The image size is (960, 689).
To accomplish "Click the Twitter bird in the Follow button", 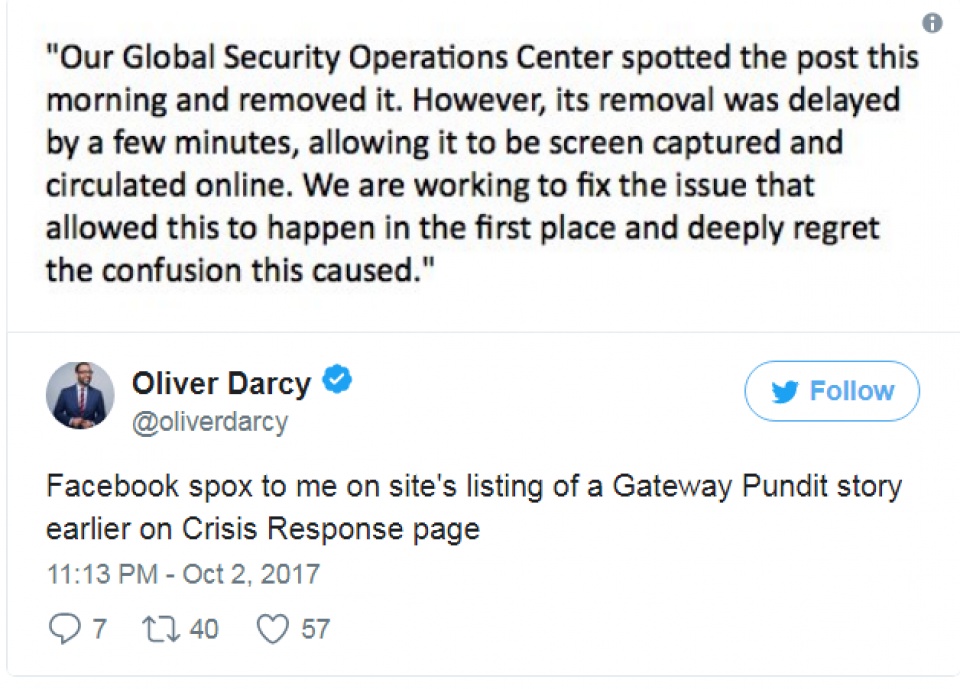I will (786, 392).
